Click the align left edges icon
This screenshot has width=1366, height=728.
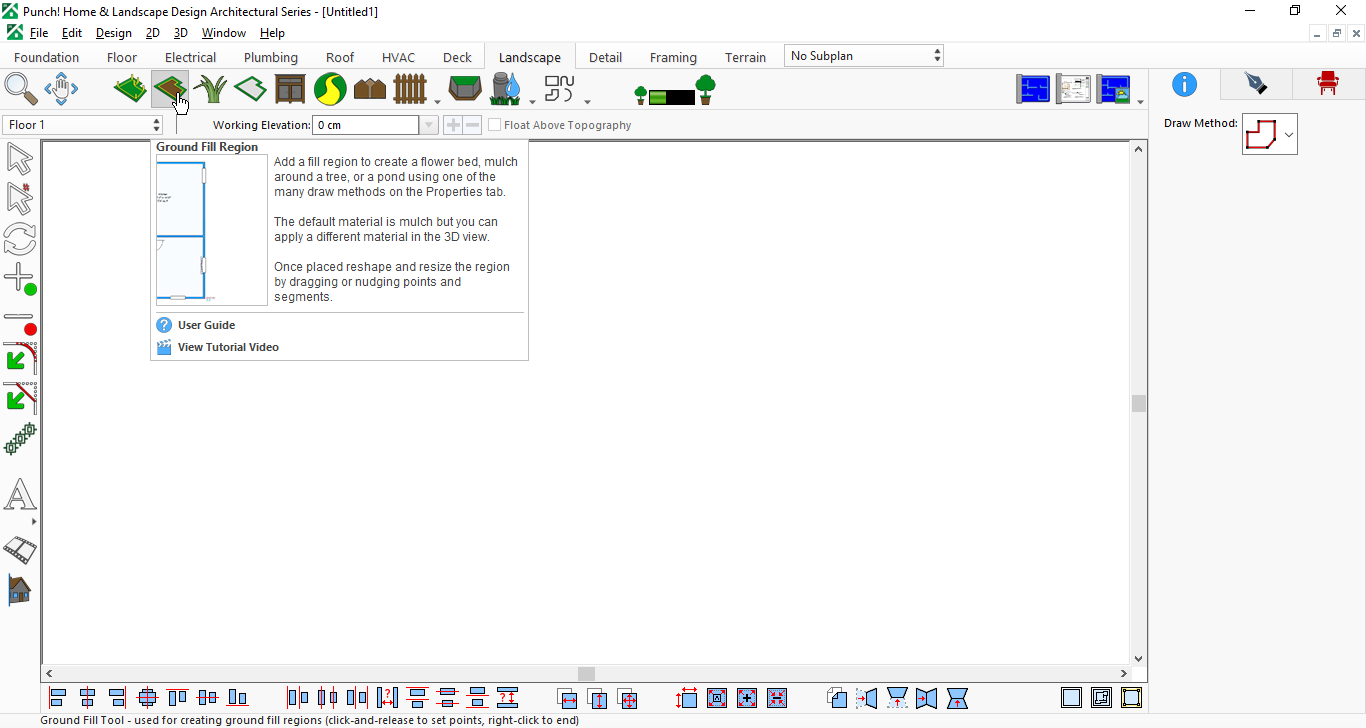pyautogui.click(x=58, y=697)
